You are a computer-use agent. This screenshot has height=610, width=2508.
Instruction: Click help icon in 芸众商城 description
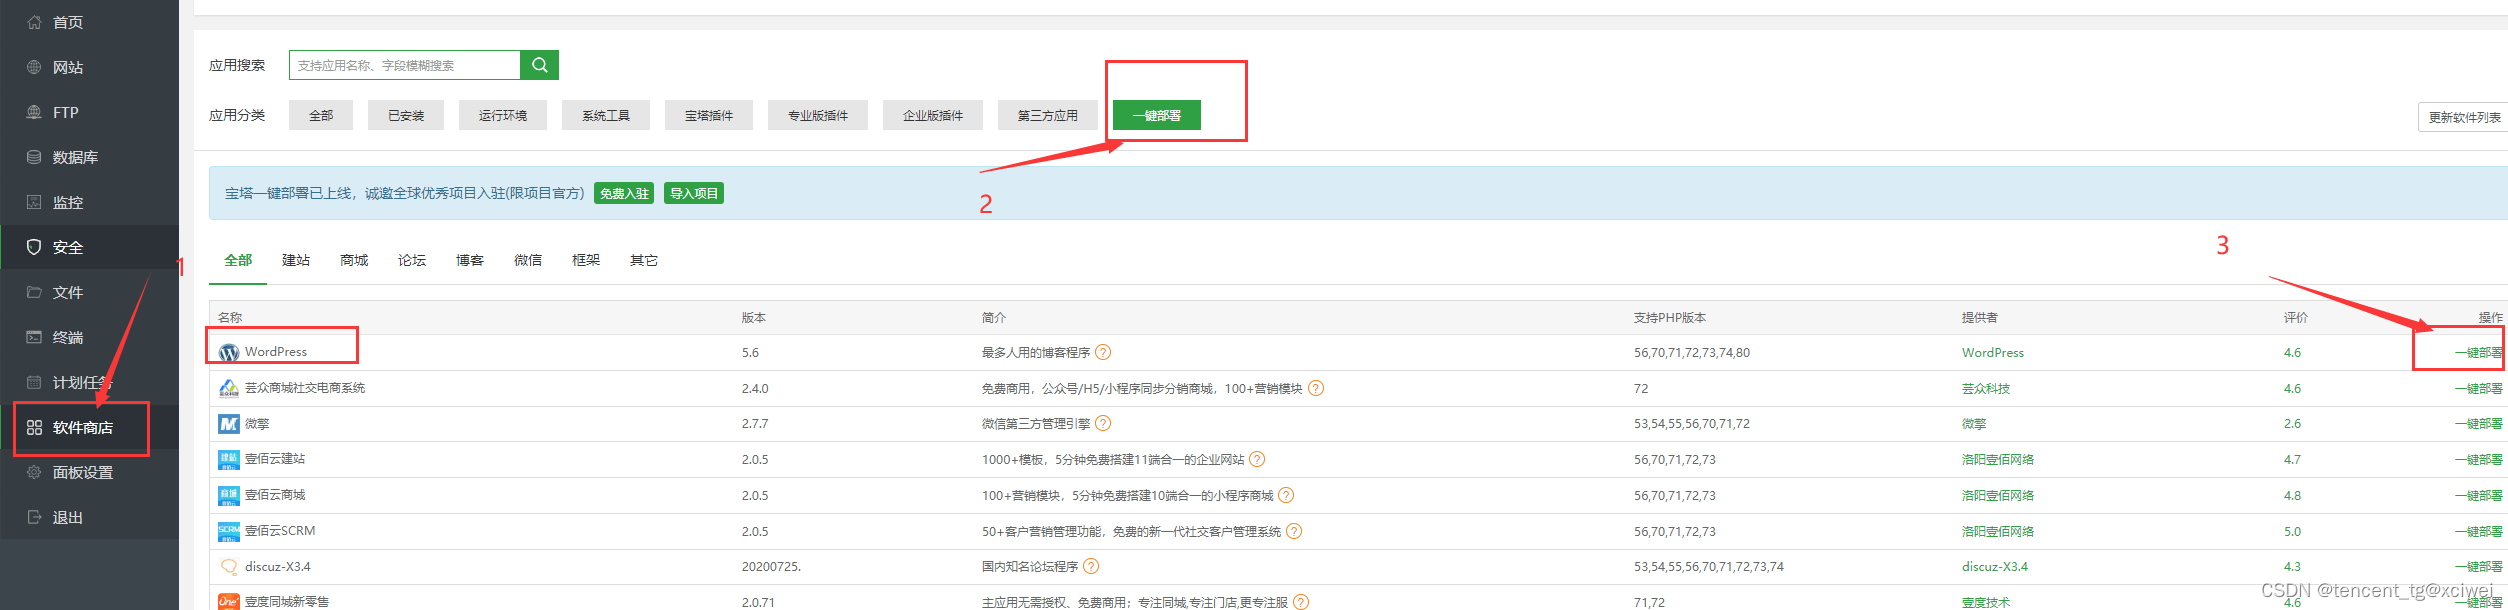pos(1316,388)
